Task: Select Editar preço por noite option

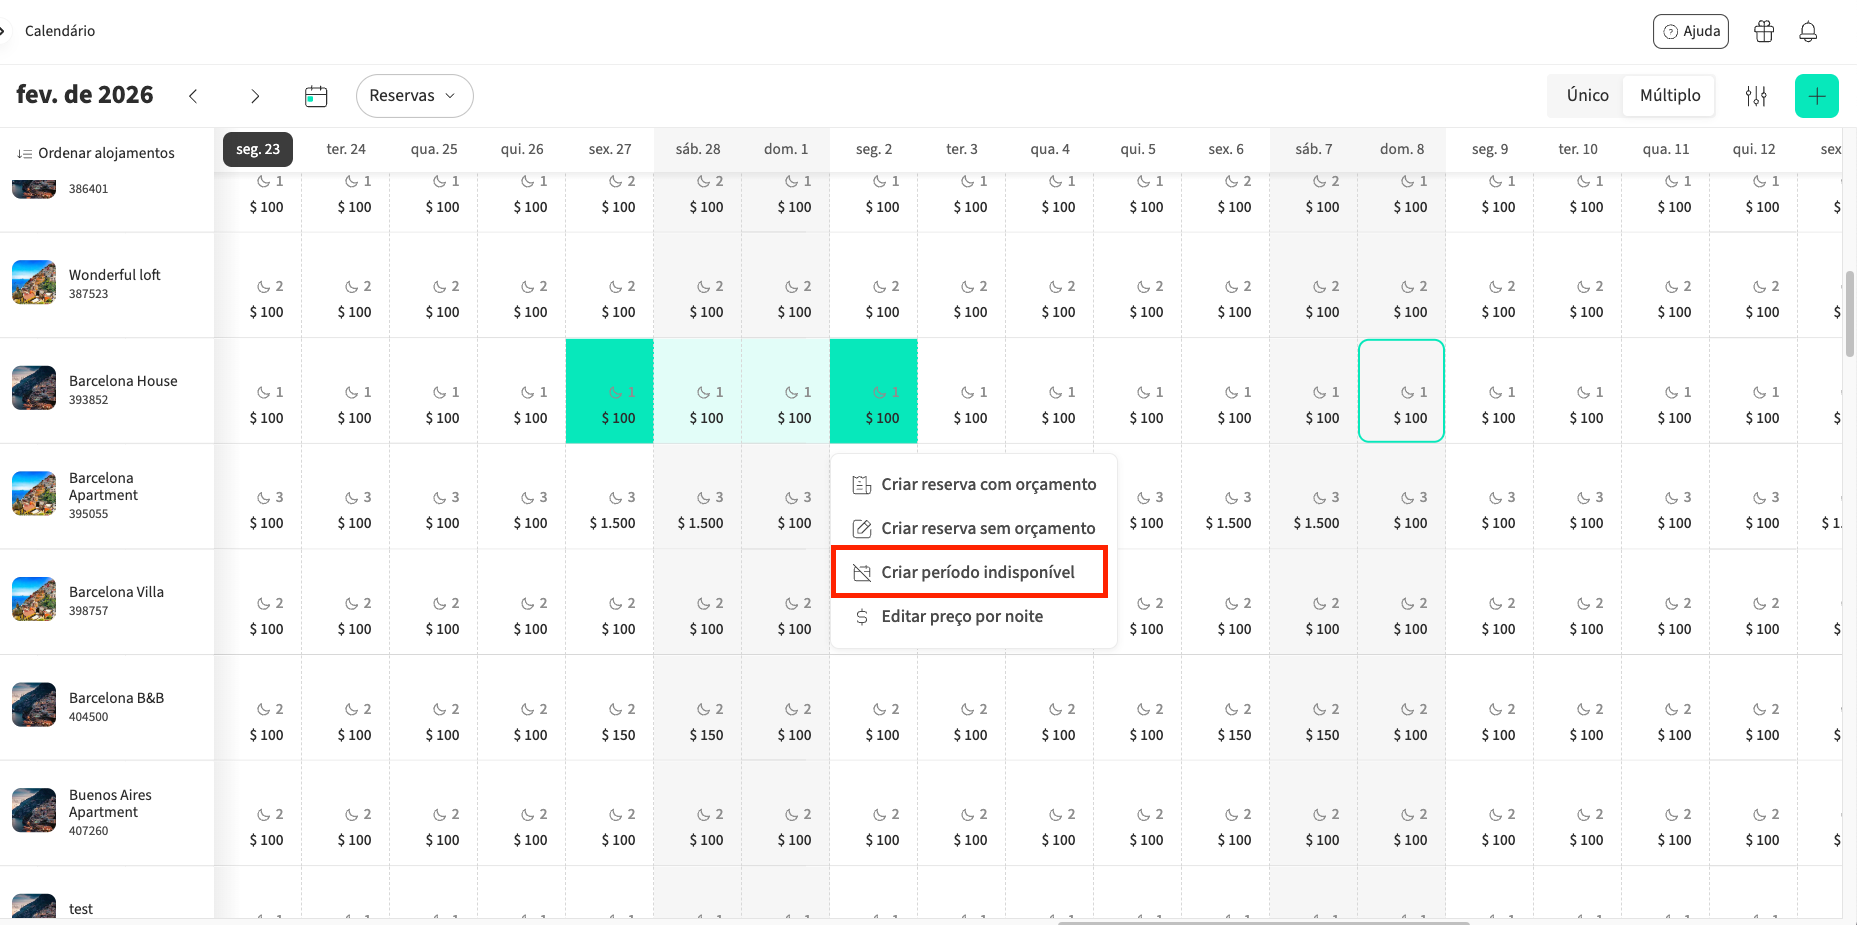Action: point(961,616)
